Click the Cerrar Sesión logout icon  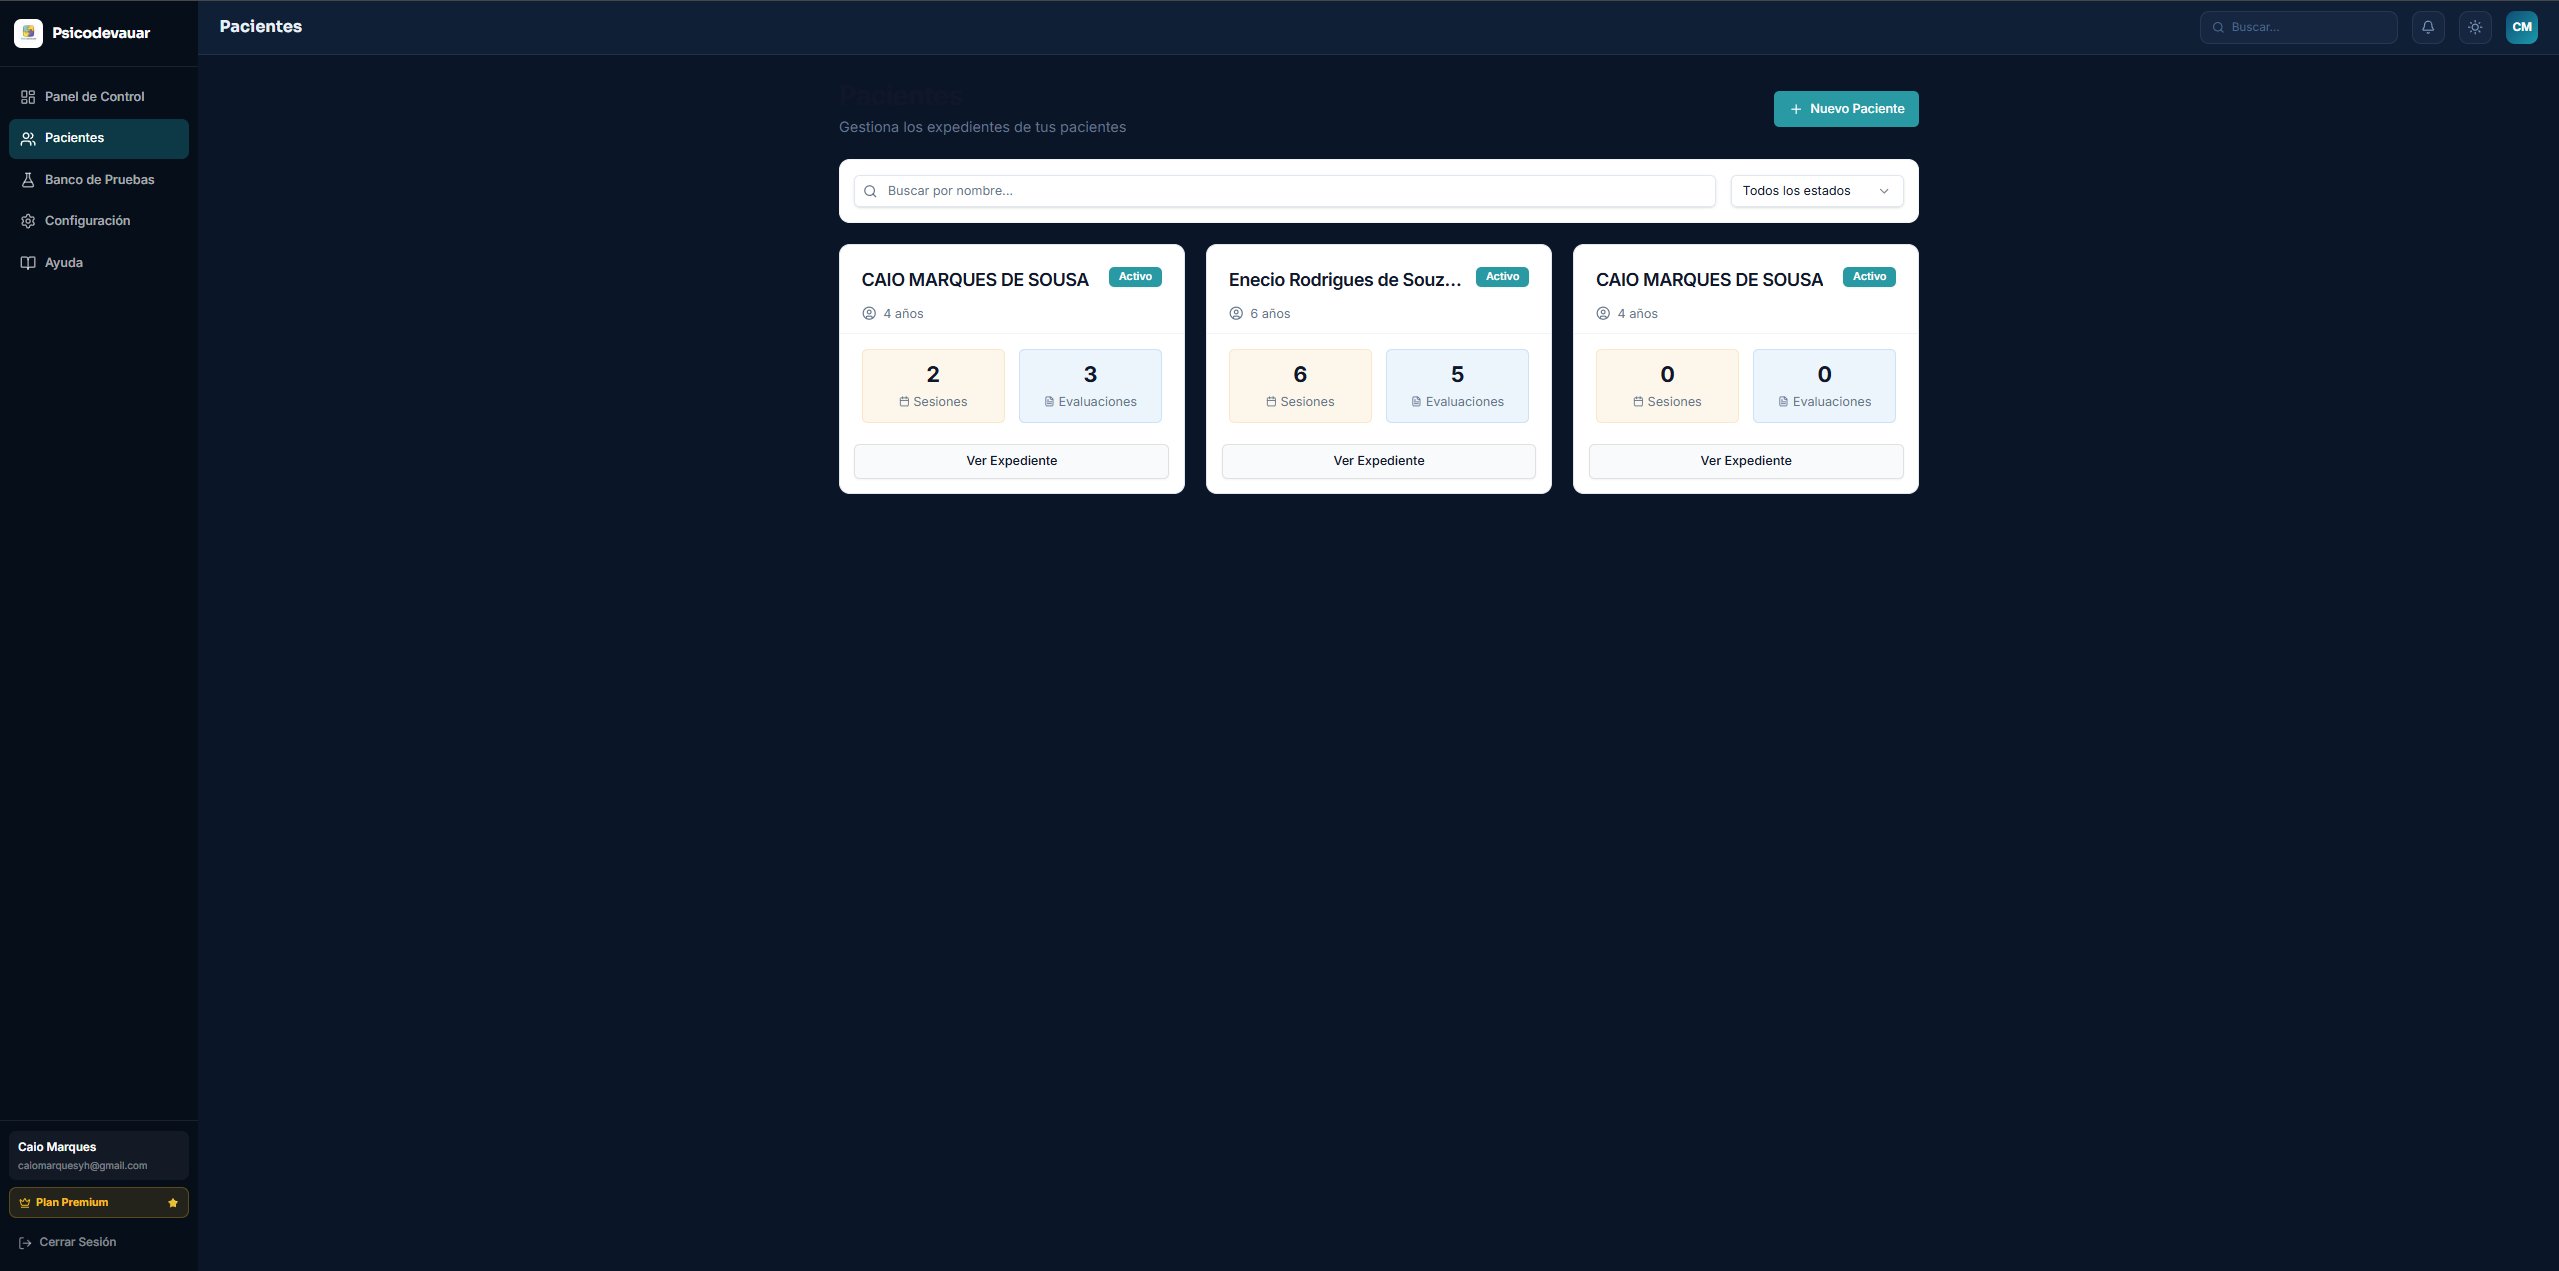[x=26, y=1242]
